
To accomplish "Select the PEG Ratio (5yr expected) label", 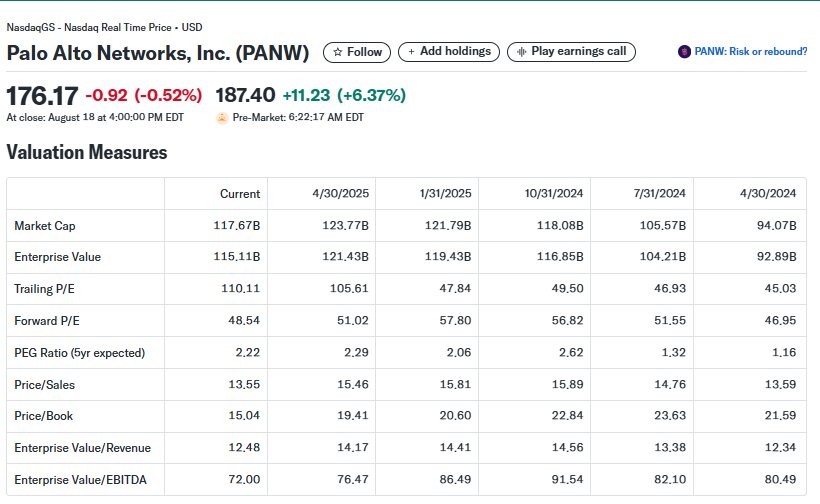I will [79, 353].
